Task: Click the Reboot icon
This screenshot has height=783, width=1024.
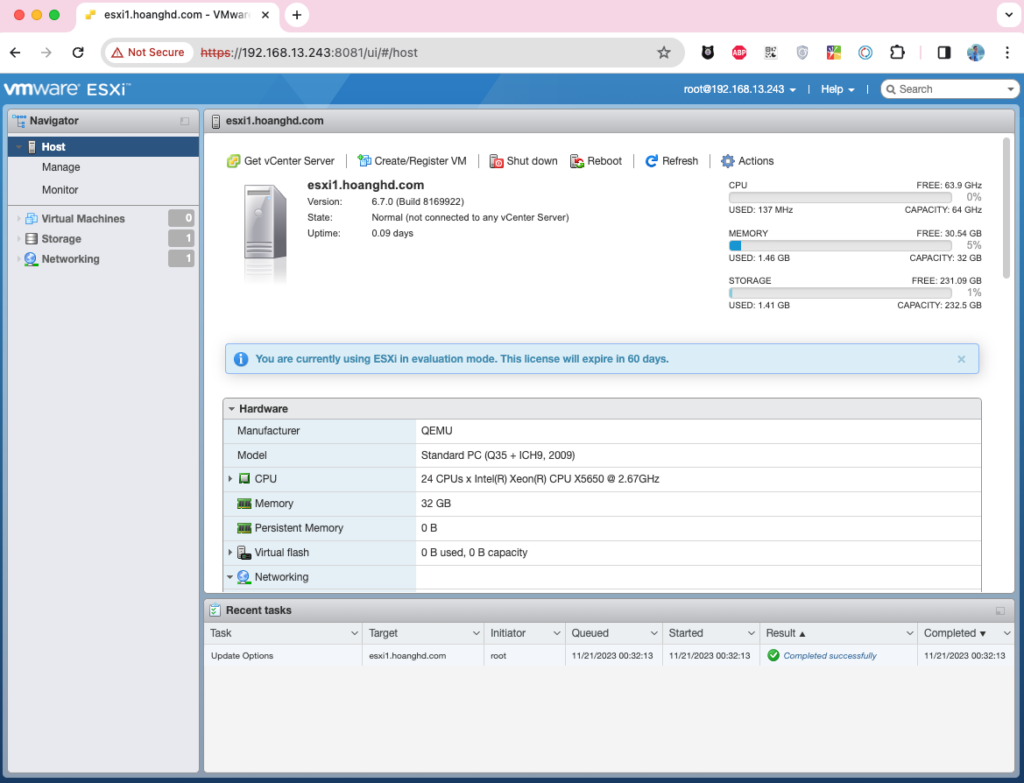Action: 577,161
